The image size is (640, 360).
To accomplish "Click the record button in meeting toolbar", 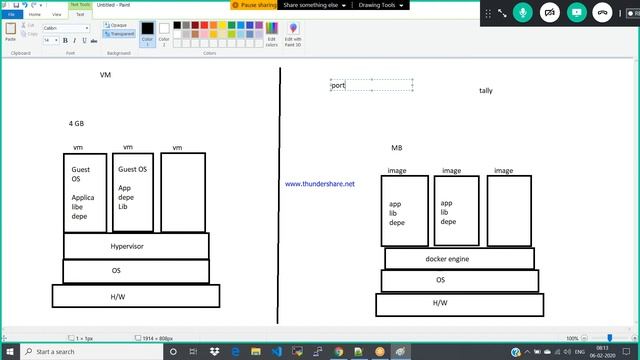I will [633, 13].
